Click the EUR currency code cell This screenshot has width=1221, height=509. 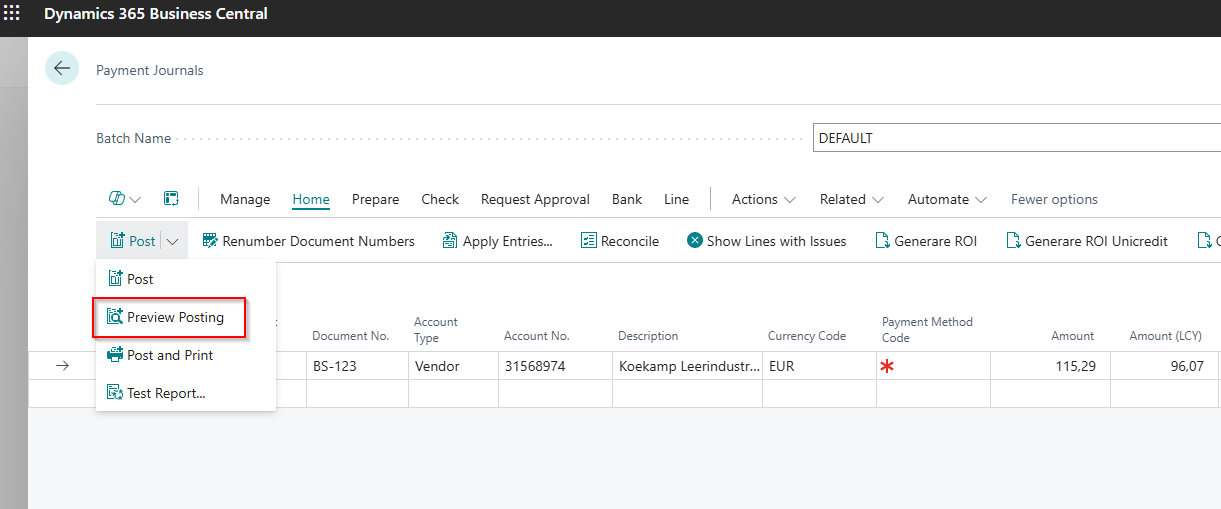pyautogui.click(x=819, y=366)
